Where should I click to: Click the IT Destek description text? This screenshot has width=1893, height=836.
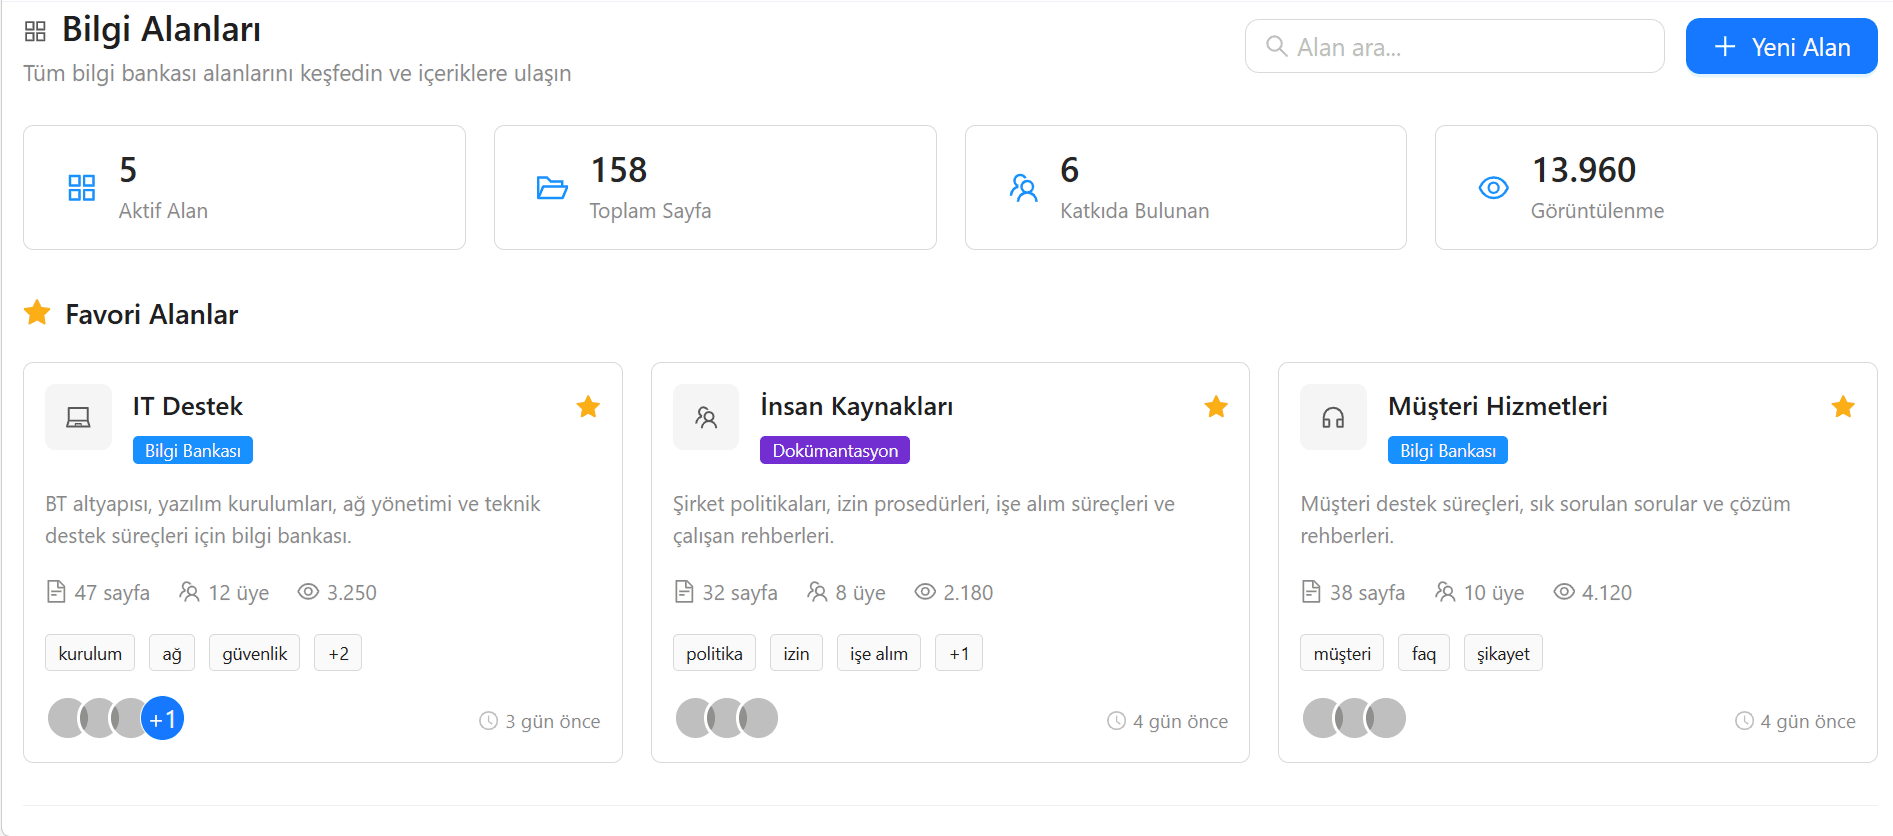[293, 520]
